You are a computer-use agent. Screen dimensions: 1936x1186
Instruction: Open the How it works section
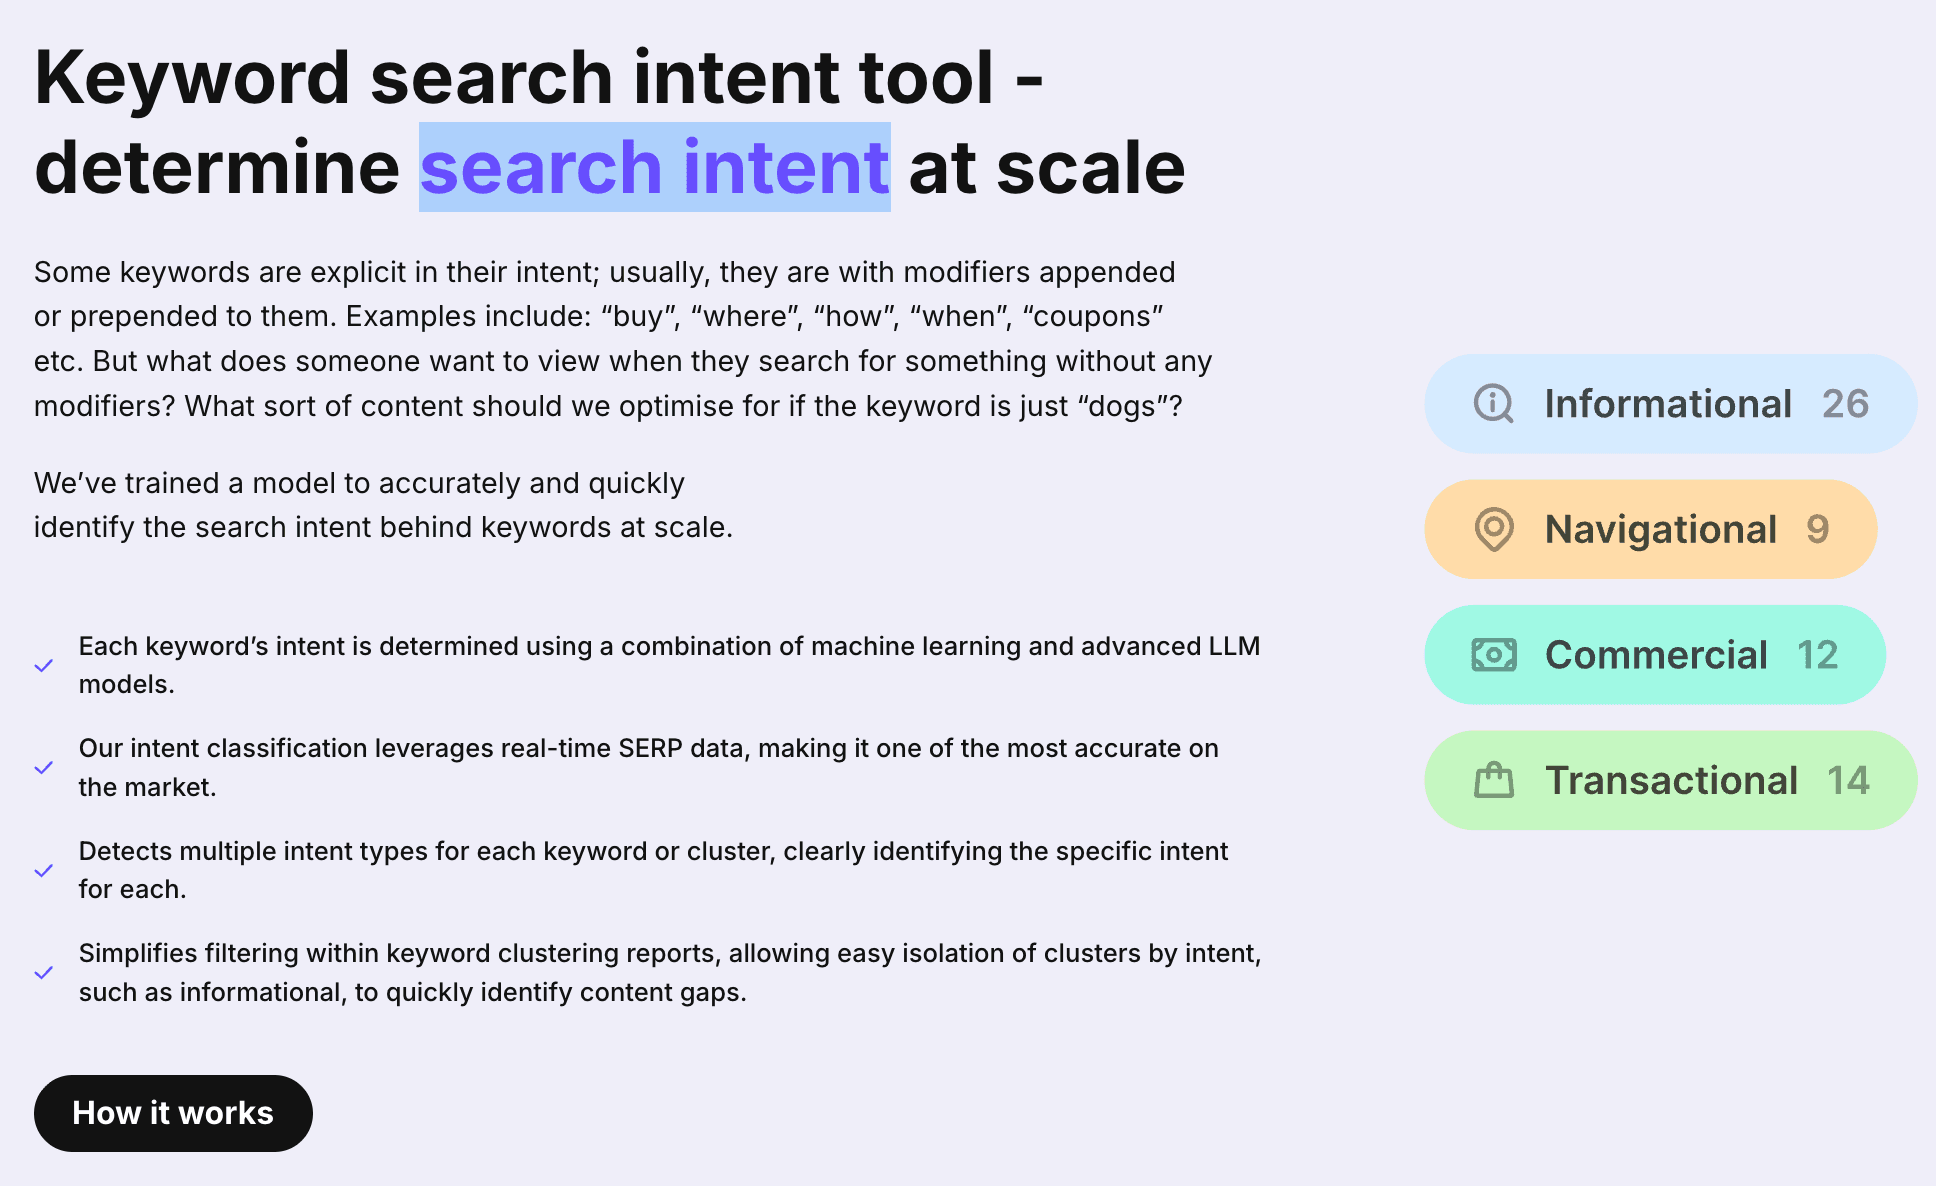pyautogui.click(x=172, y=1113)
